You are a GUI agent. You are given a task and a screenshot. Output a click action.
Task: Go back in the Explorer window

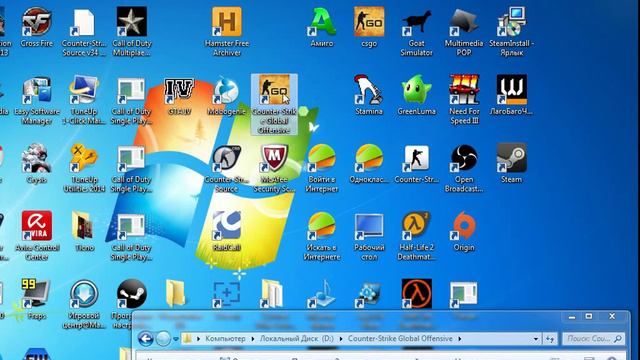pos(146,338)
